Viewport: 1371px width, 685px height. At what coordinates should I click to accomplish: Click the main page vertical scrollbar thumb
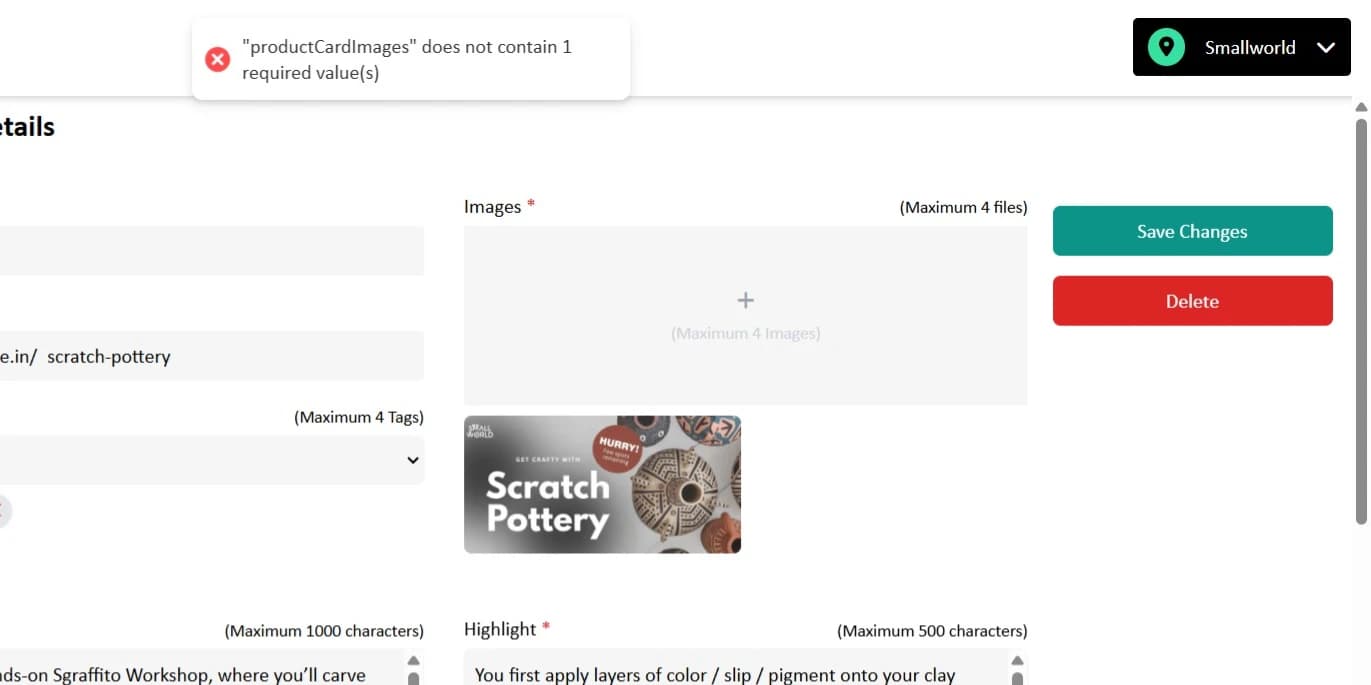click(1361, 320)
